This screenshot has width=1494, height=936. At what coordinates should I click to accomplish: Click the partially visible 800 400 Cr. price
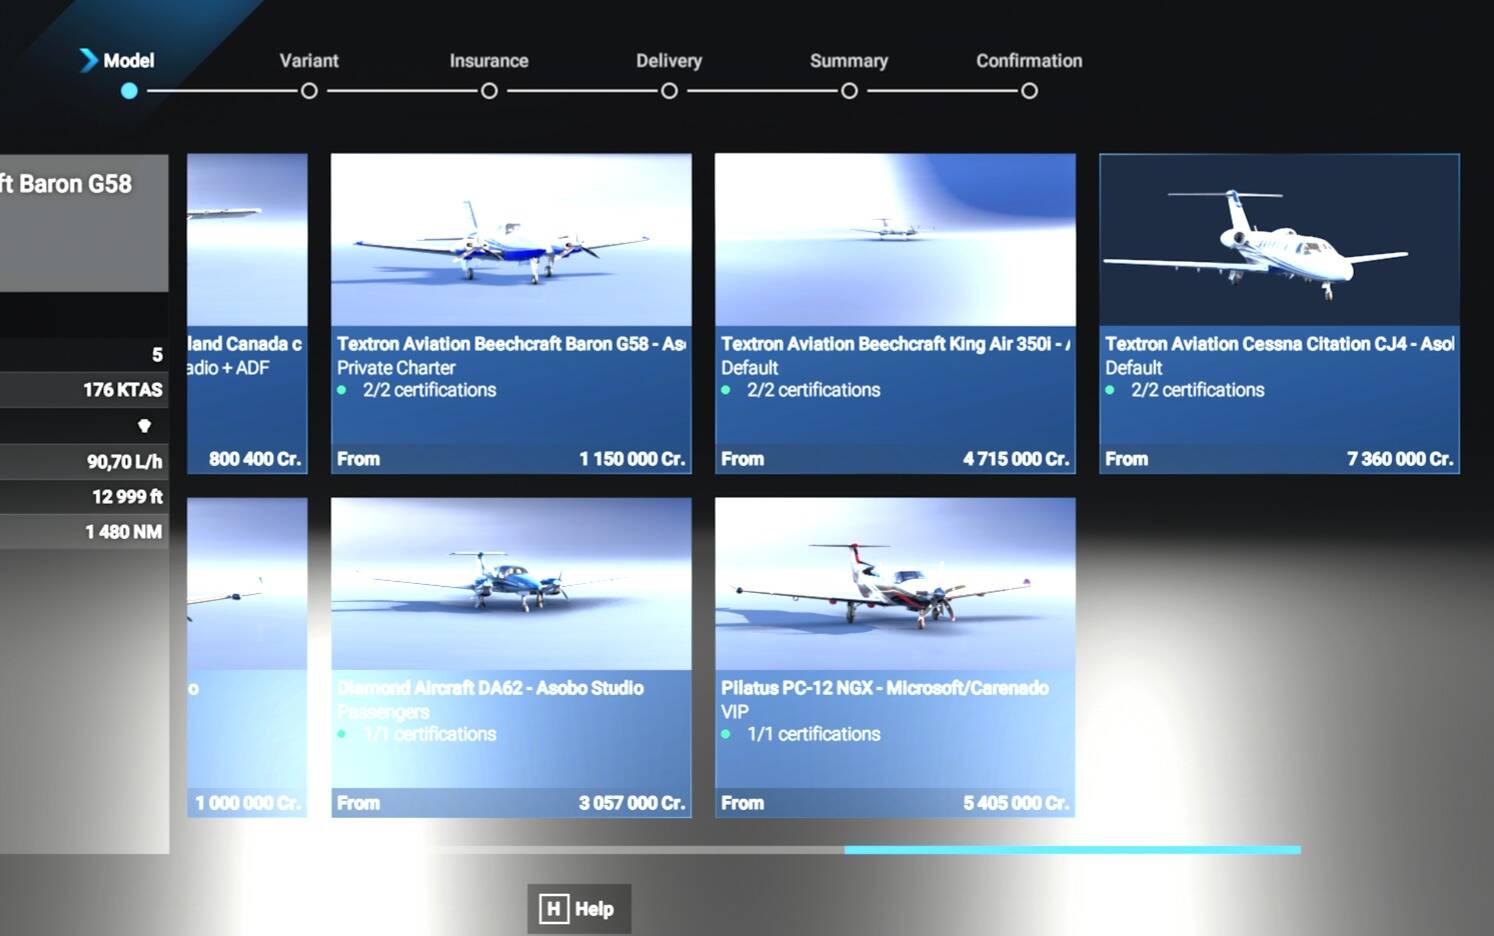click(255, 459)
